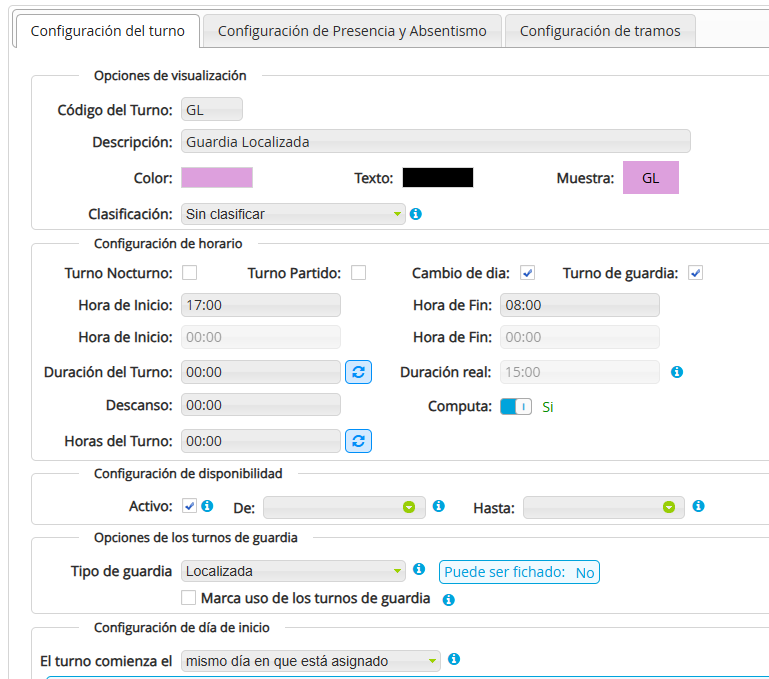Click info icon beside Activo checkbox
Image resolution: width=769 pixels, height=679 pixels.
[207, 506]
